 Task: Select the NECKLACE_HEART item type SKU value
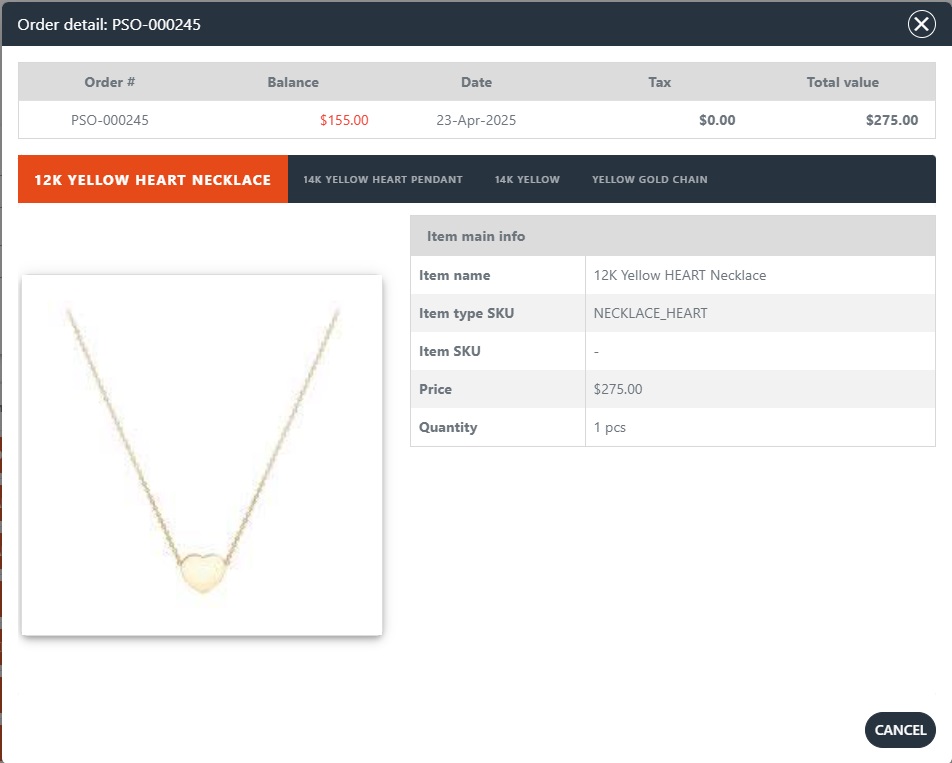click(x=650, y=313)
